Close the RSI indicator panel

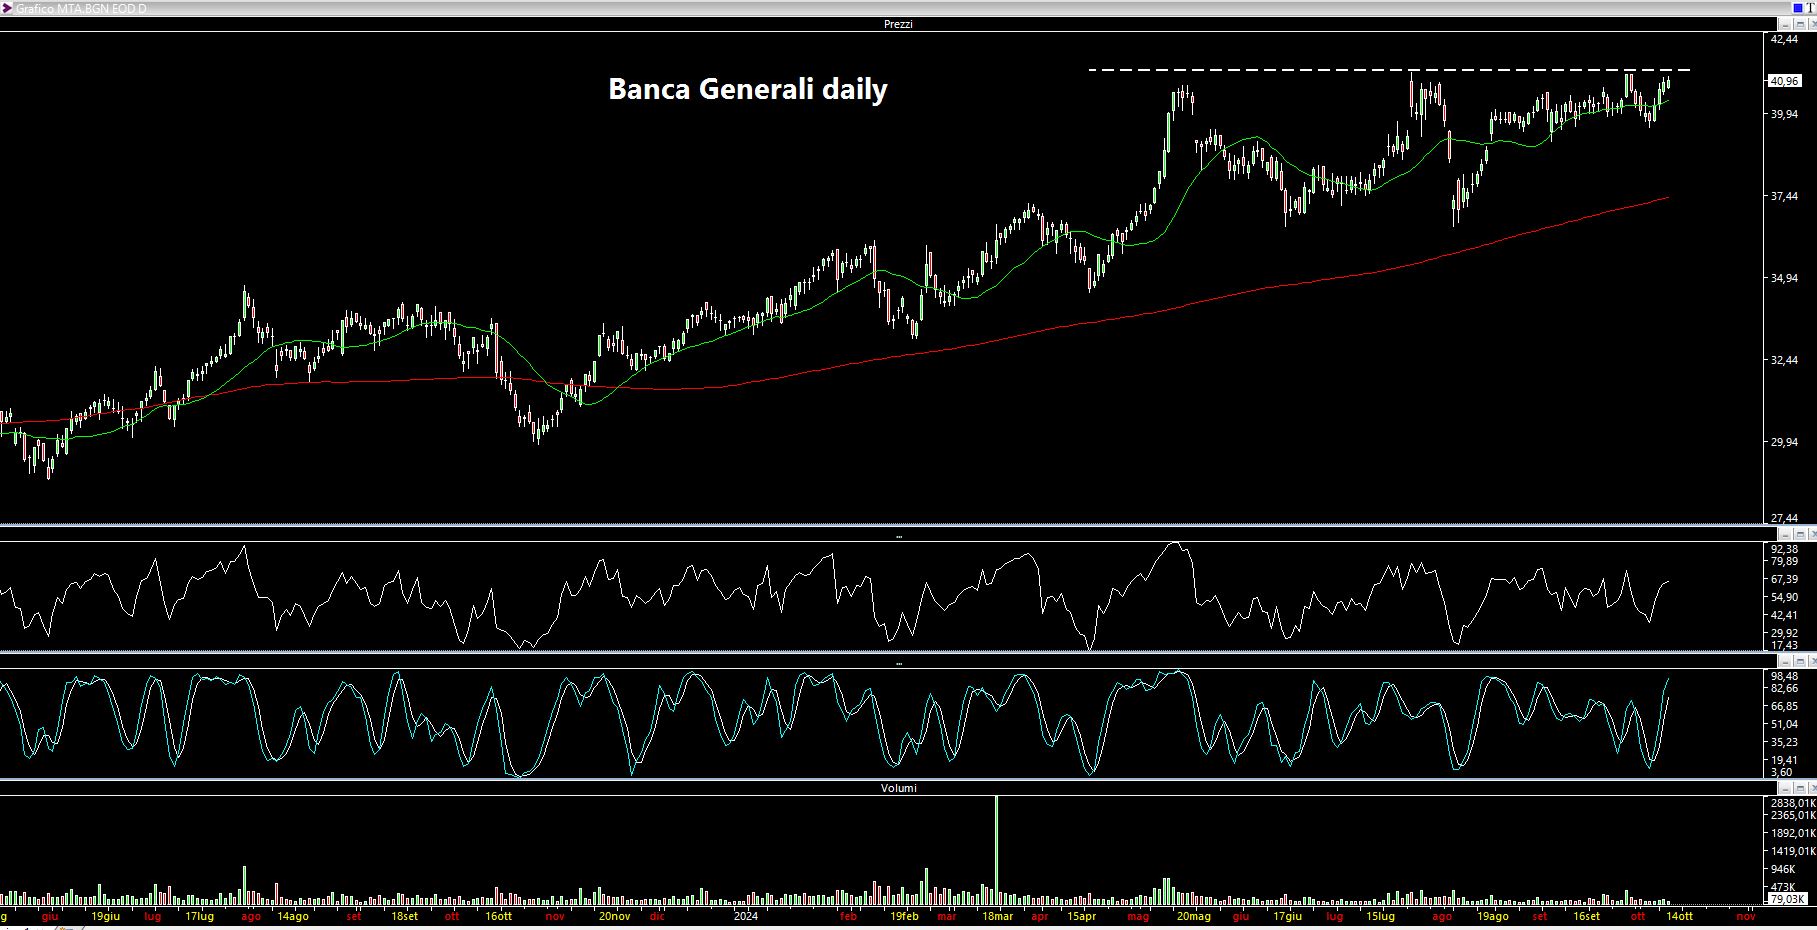(1813, 535)
